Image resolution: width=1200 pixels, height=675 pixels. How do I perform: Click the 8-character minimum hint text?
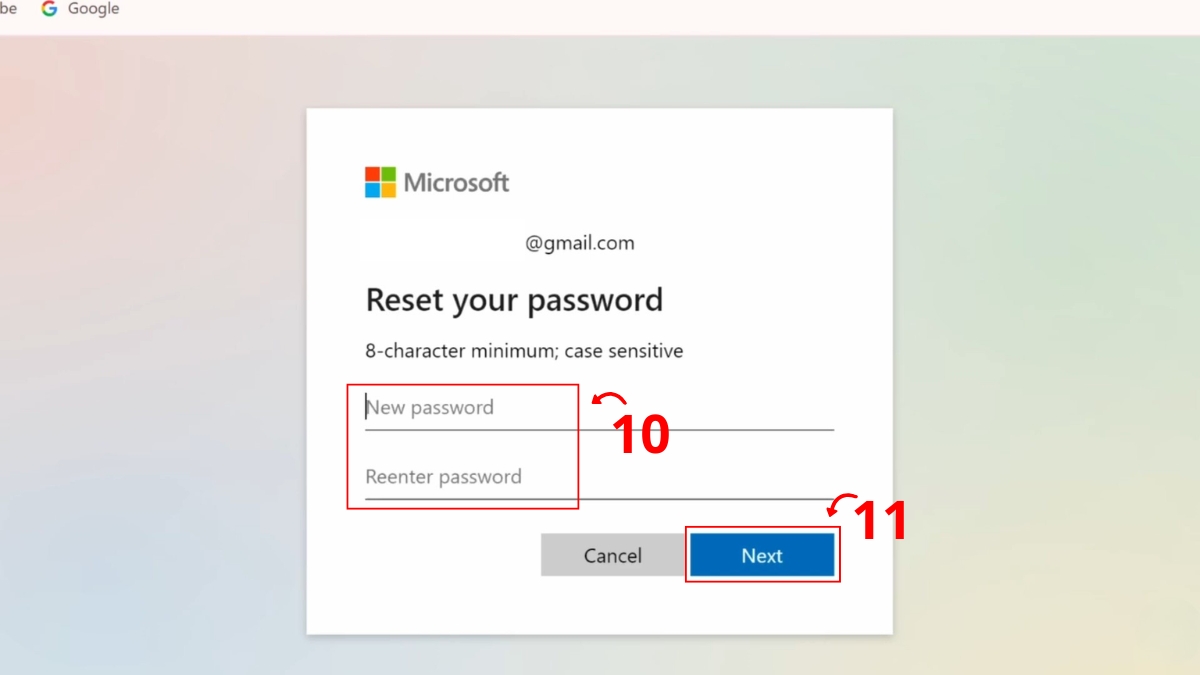[x=524, y=351]
